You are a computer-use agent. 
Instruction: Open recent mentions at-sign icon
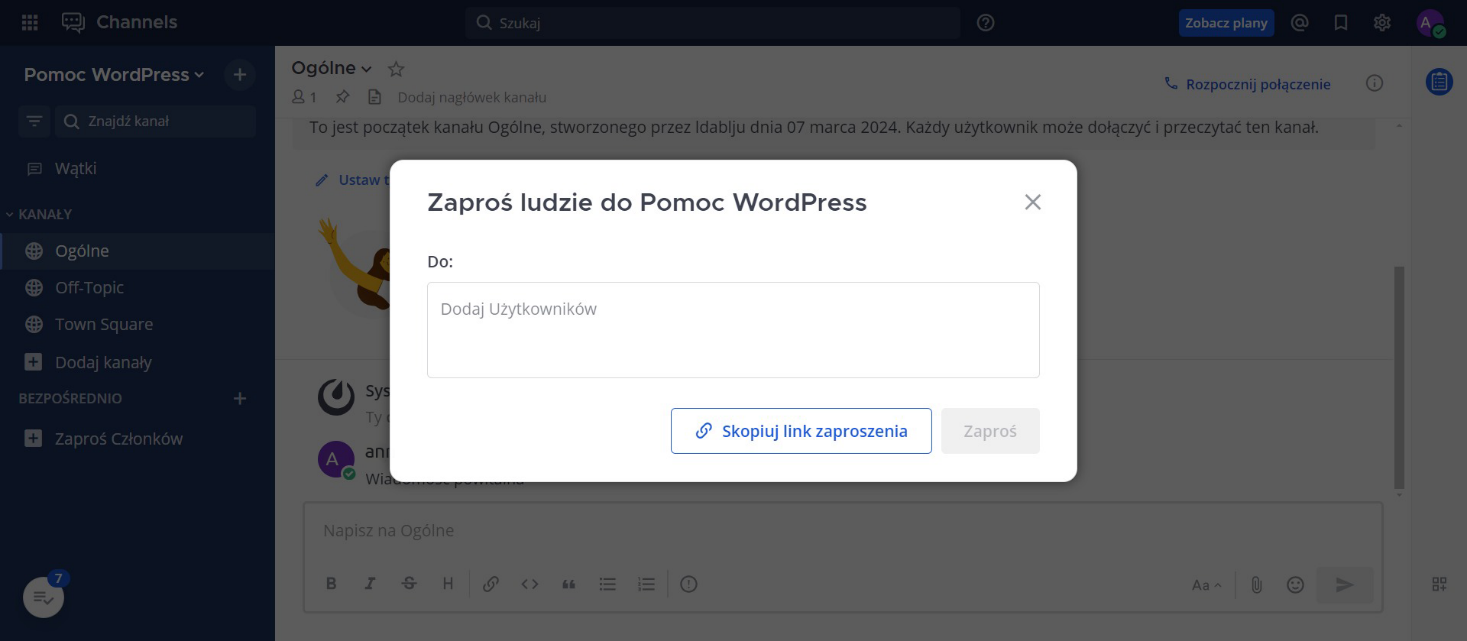[1300, 22]
